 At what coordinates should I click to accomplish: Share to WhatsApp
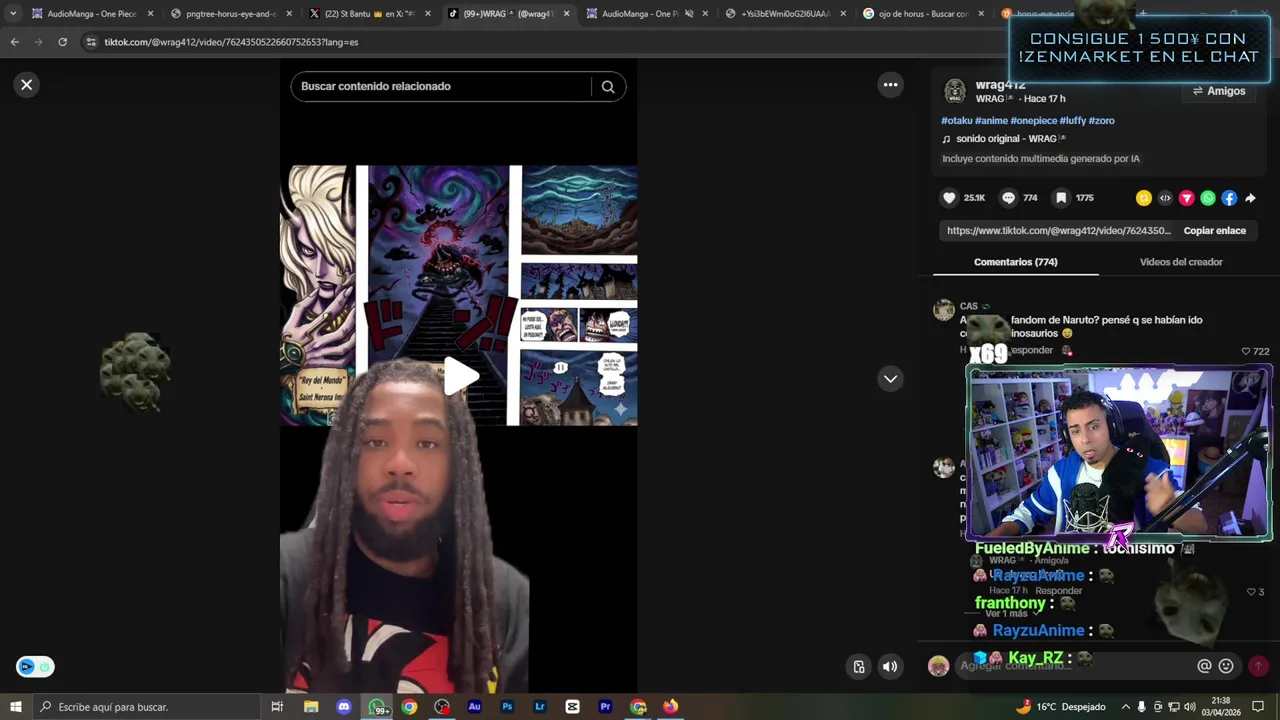point(1208,198)
